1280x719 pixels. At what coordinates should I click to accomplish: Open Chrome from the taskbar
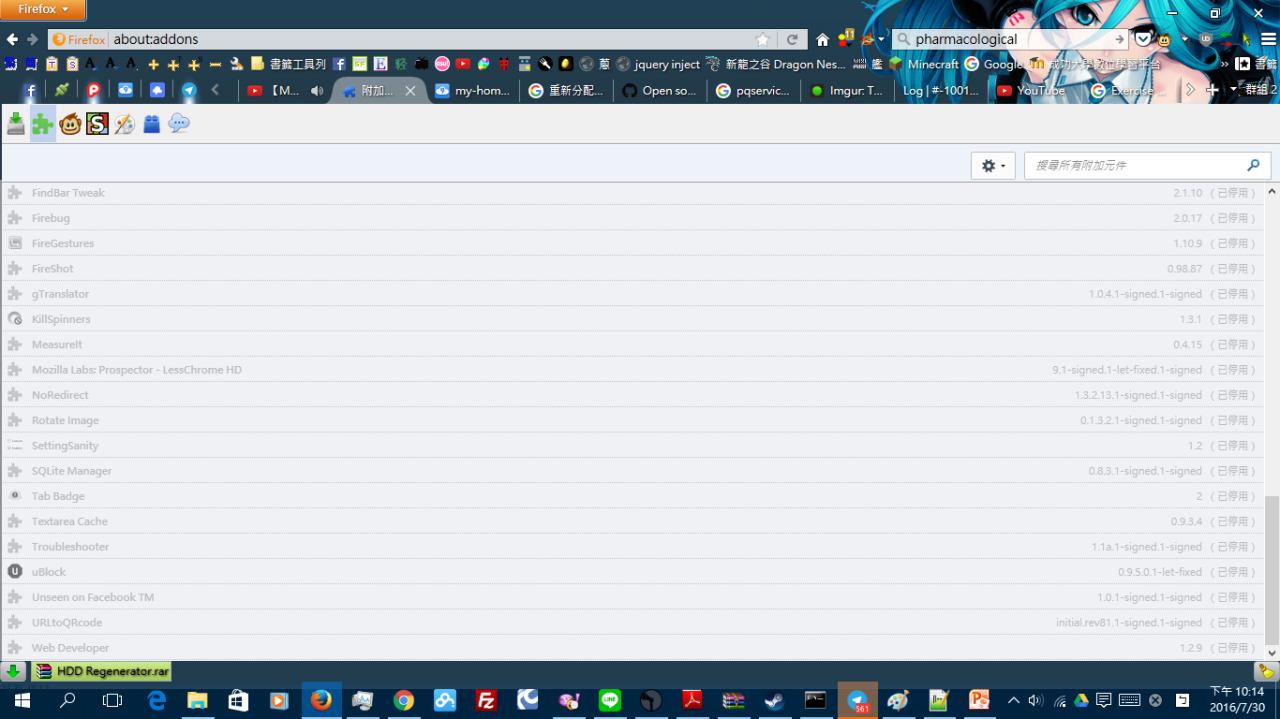(x=404, y=701)
